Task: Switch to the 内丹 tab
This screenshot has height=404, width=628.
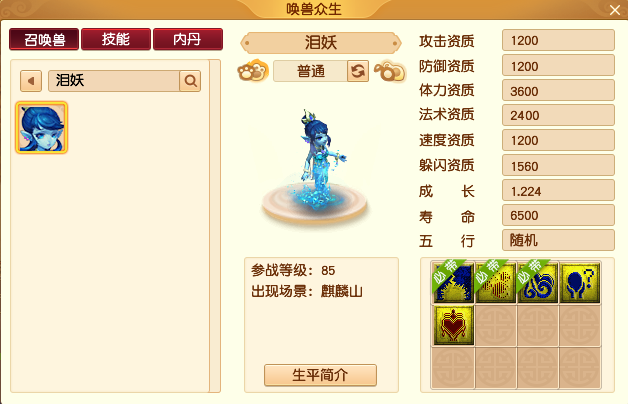Action: pos(188,39)
